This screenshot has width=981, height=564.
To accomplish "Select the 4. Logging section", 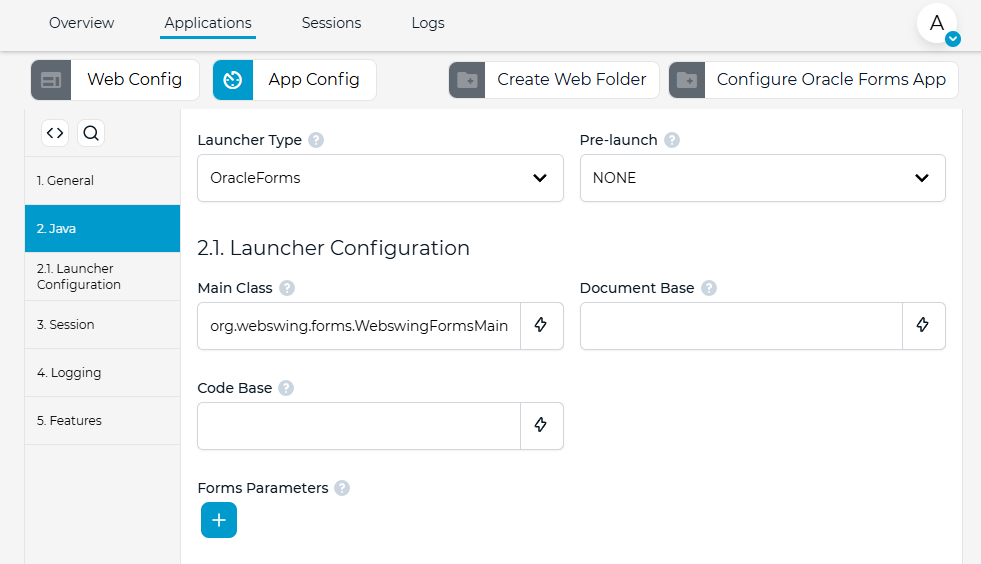I will 103,372.
